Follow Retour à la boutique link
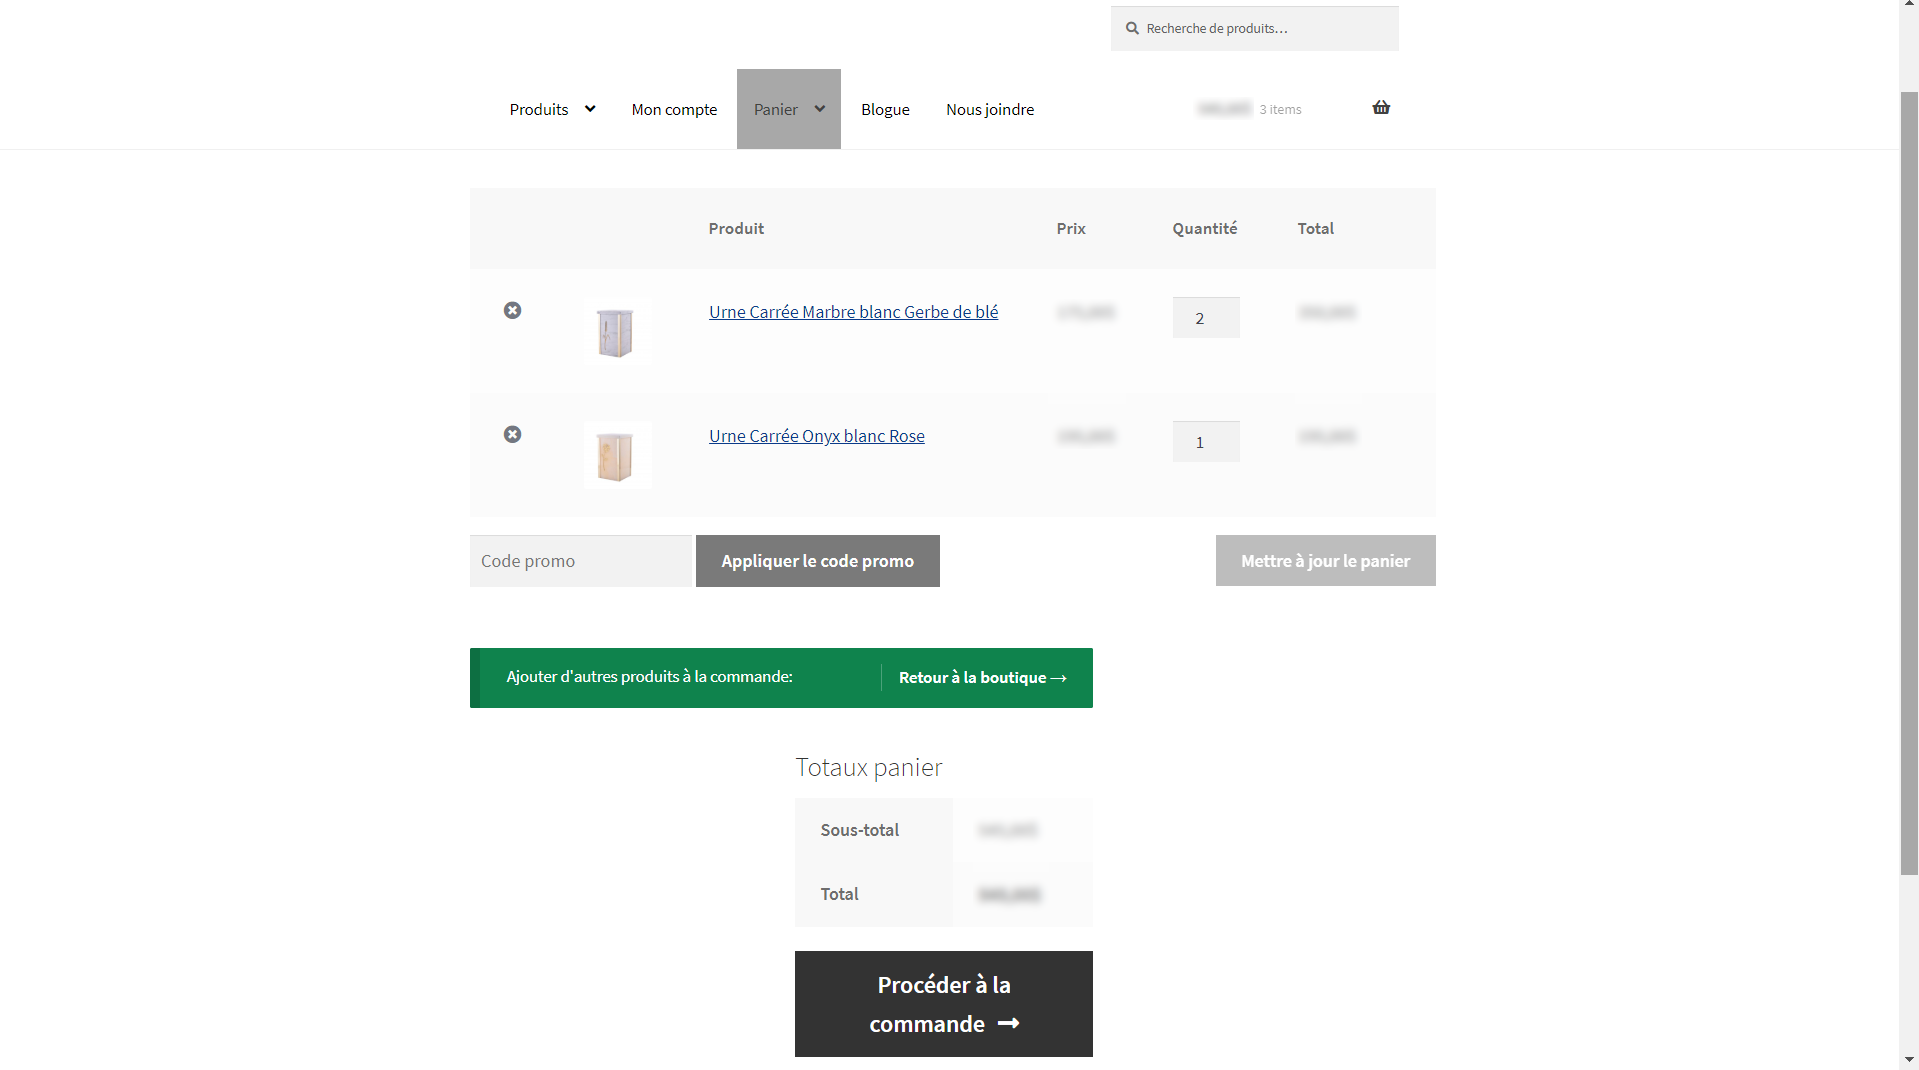 pyautogui.click(x=982, y=678)
